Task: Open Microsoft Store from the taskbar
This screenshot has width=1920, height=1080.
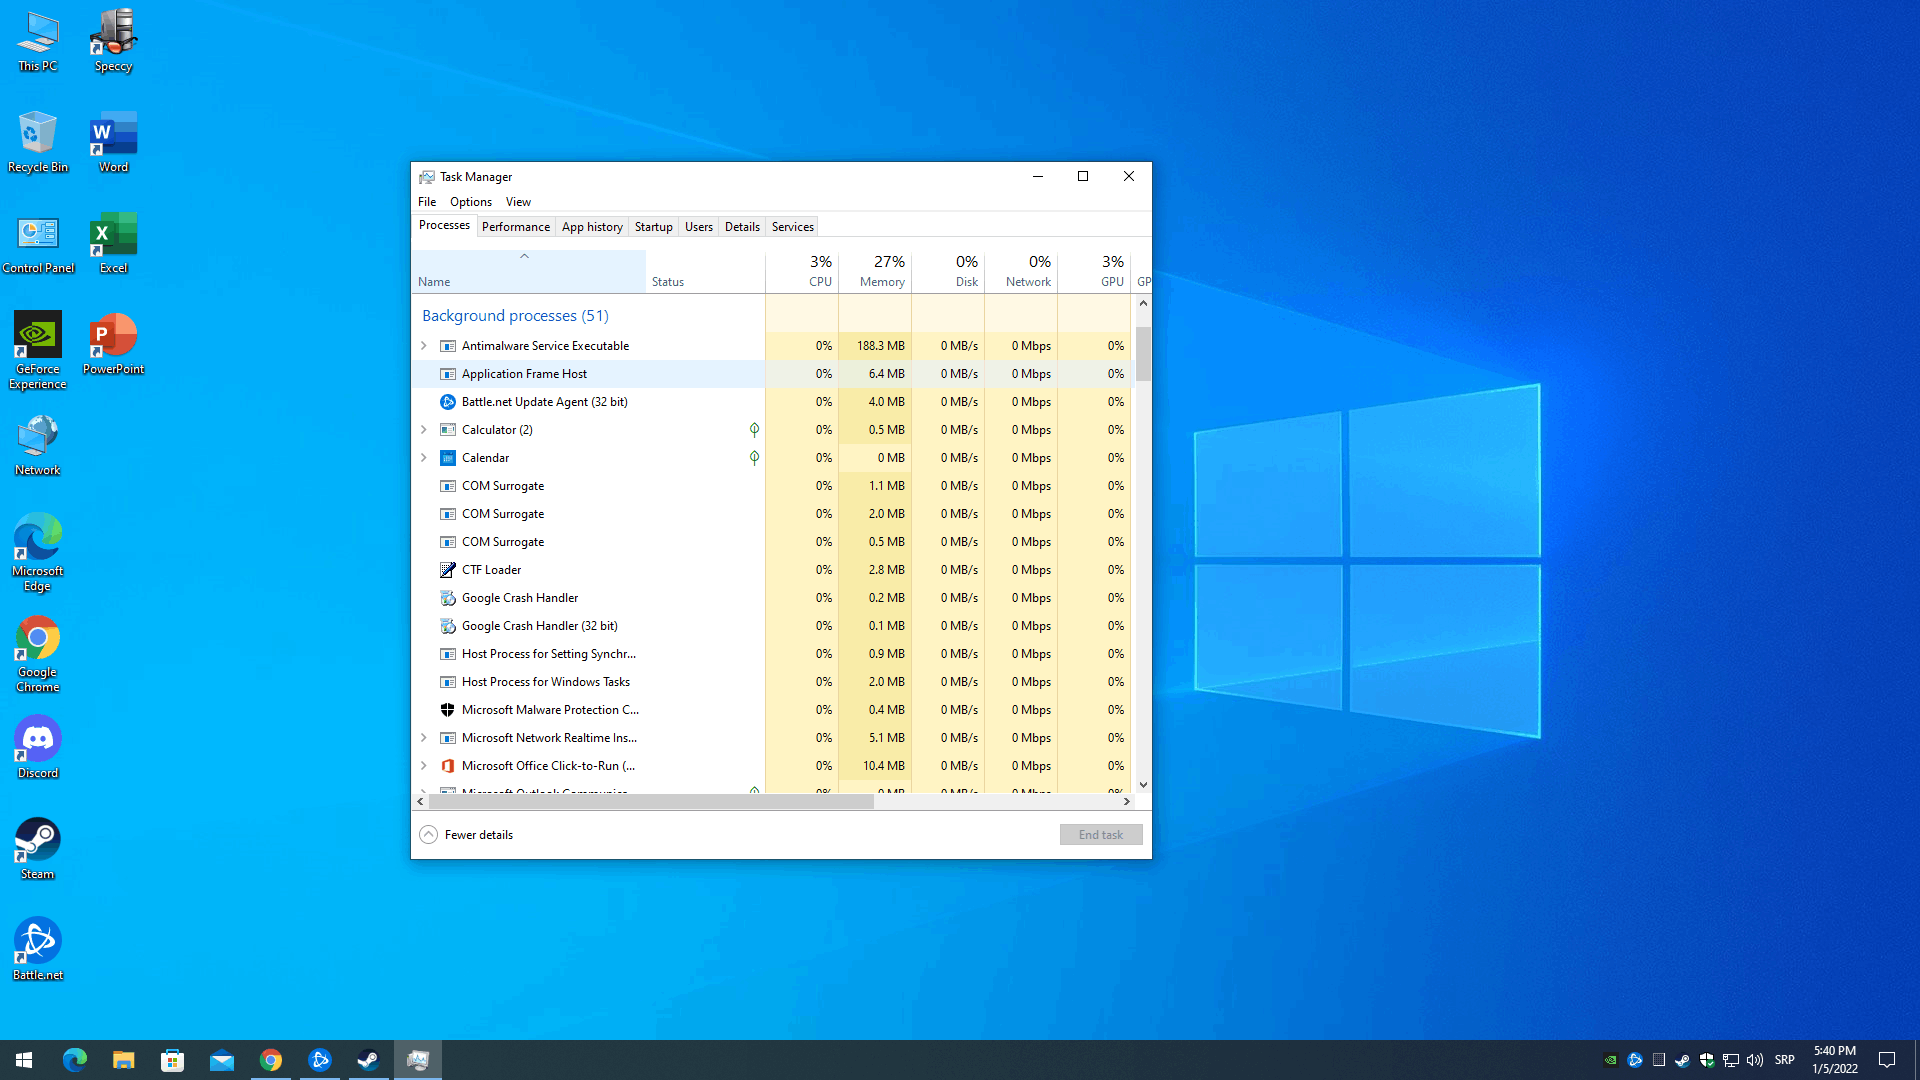Action: tap(173, 1060)
